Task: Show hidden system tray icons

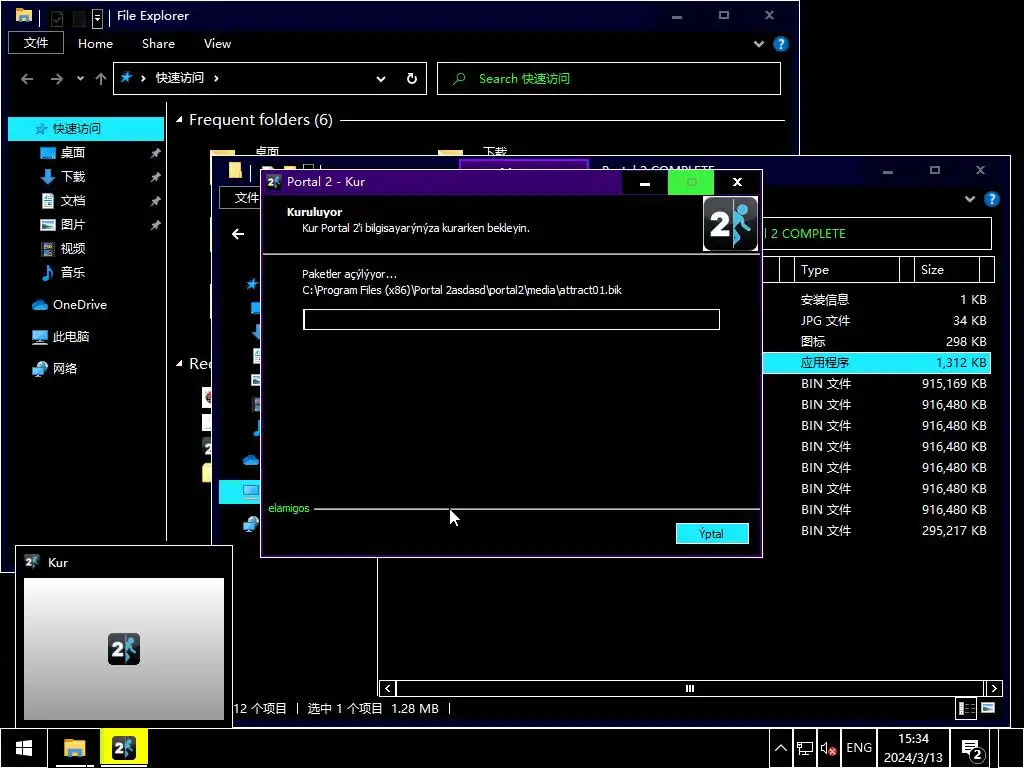Action: click(780, 748)
